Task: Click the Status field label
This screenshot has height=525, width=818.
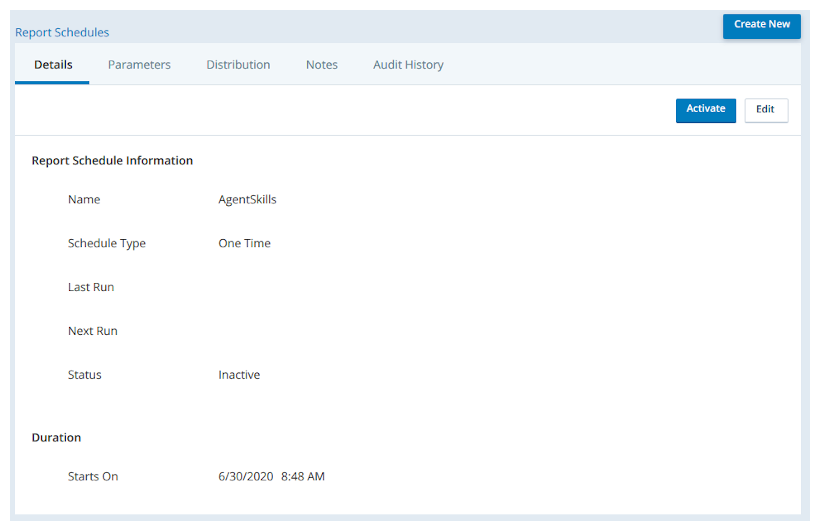Action: coord(85,375)
